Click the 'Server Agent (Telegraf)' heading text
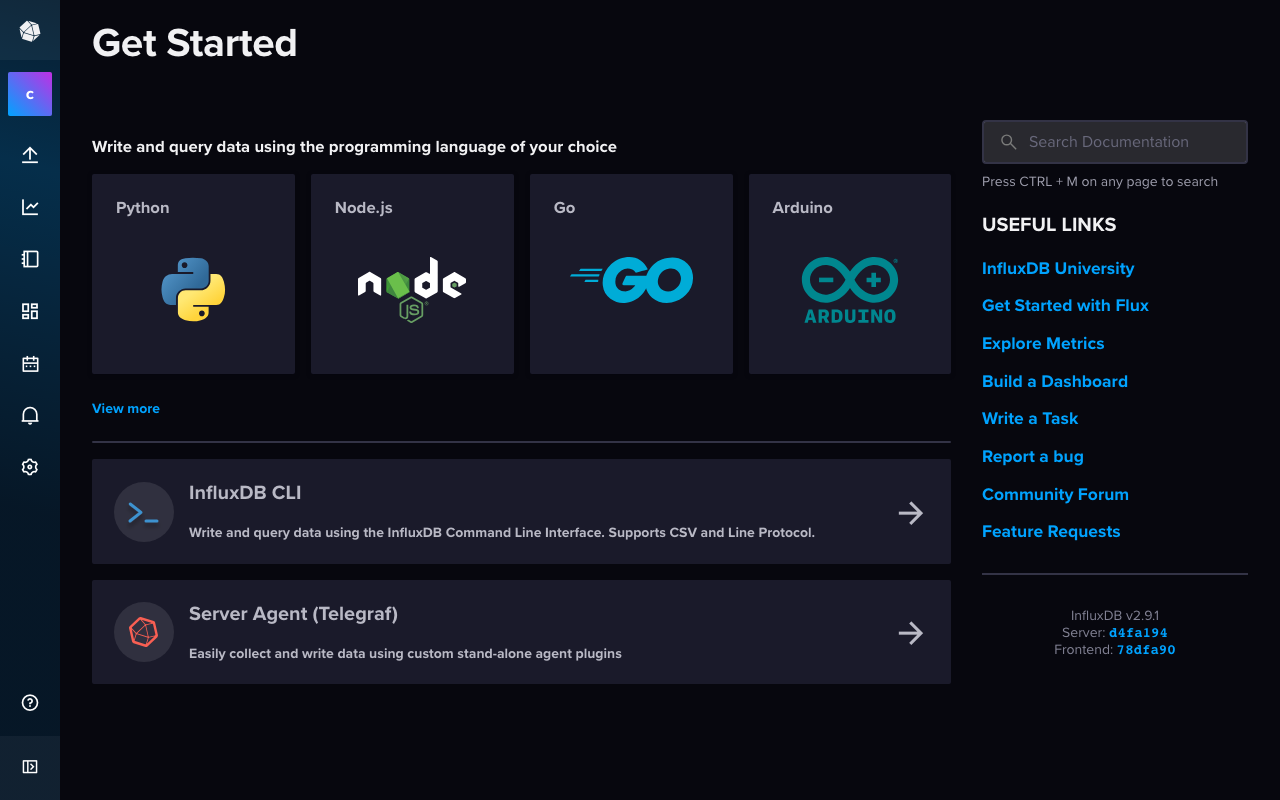Screen dimensions: 1280x800 click(x=293, y=614)
